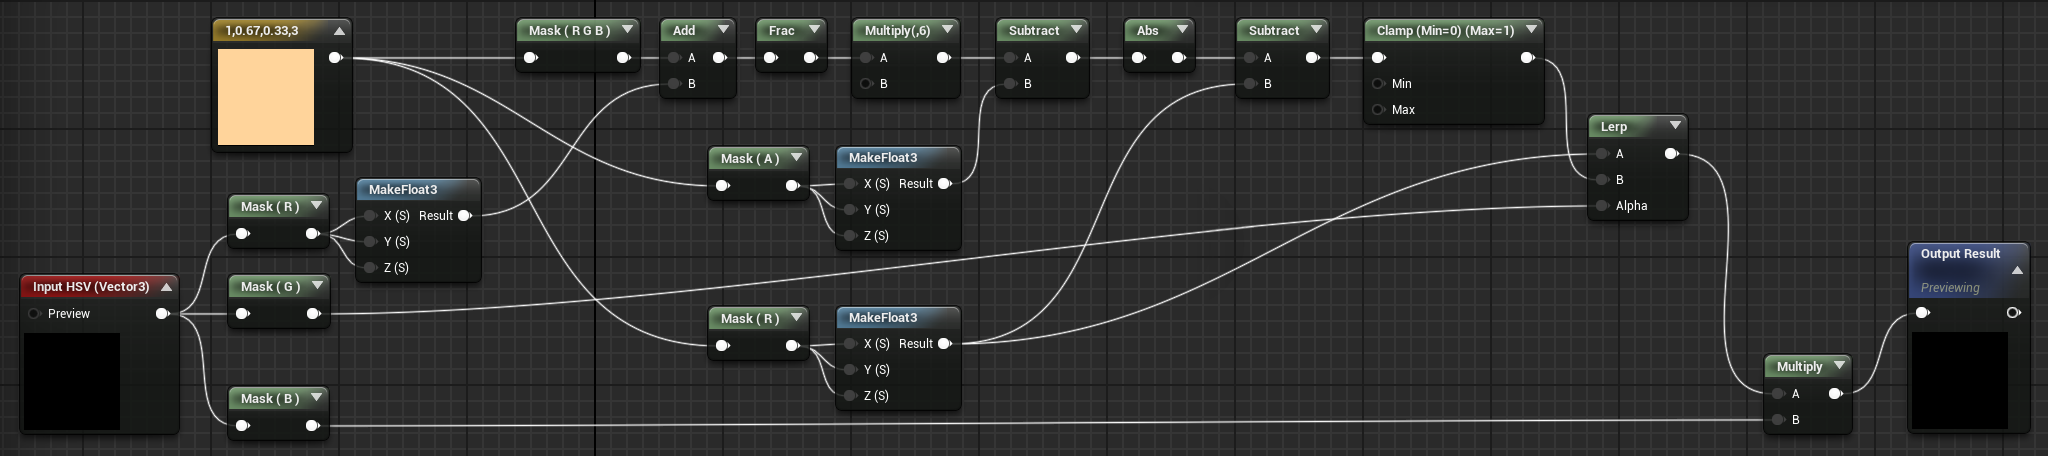
Task: Select the Clamp (Min=0) (Max=1) node title
Action: [1445, 31]
